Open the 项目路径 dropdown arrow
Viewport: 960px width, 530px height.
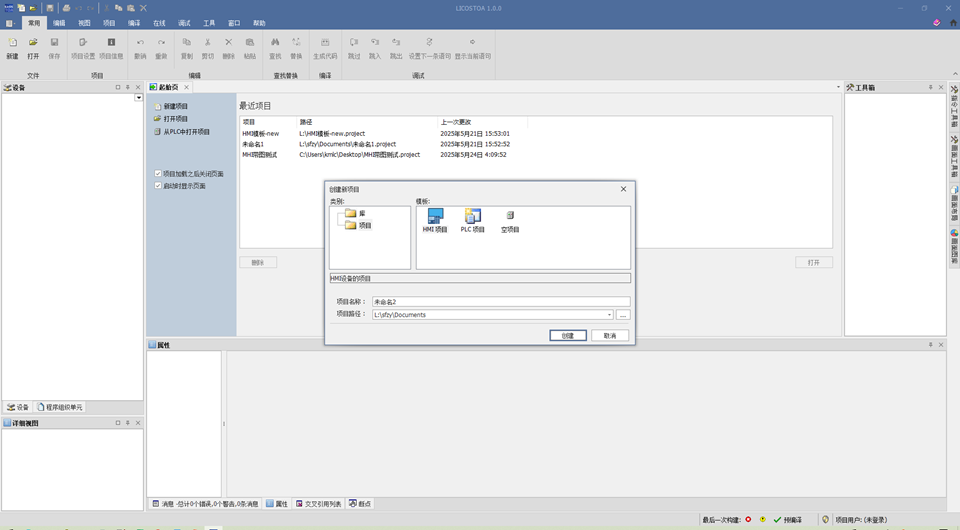[609, 315]
